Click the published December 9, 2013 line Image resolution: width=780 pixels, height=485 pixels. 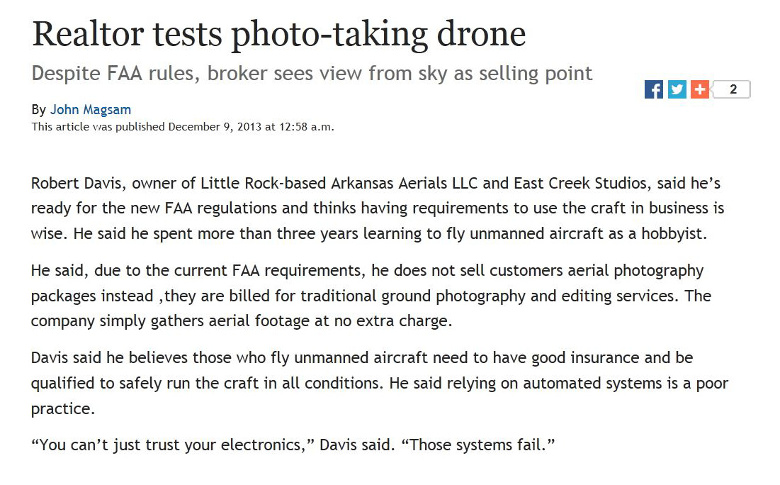[183, 127]
